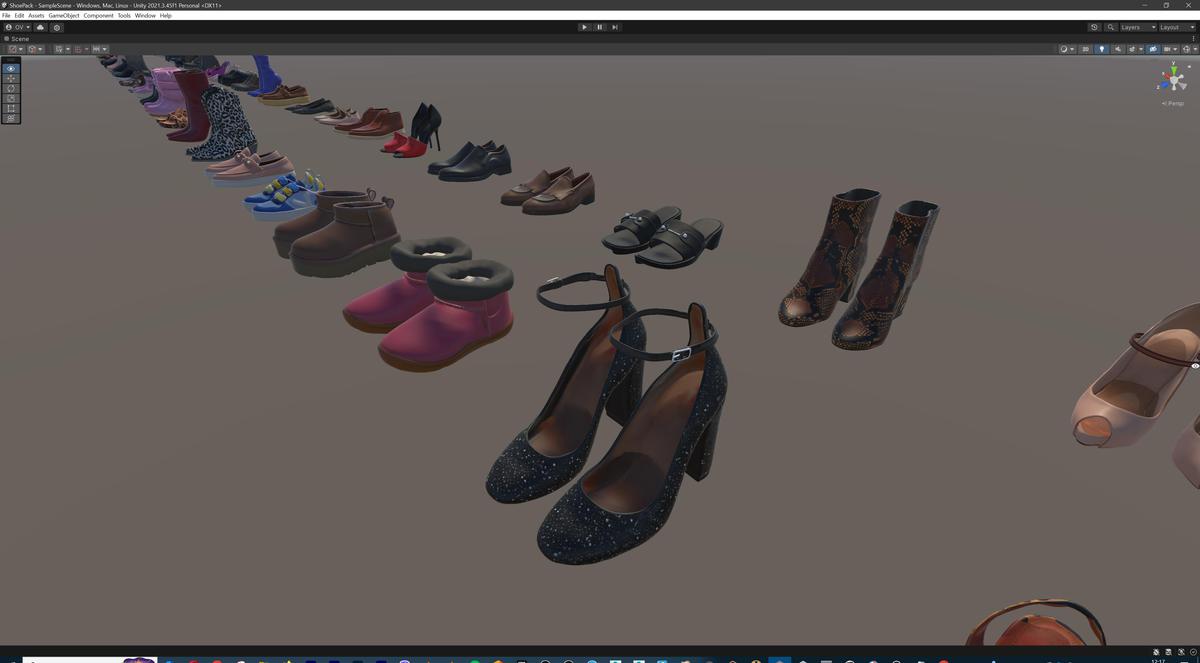Open the GameObject menu
This screenshot has width=1200, height=663.
pyautogui.click(x=64, y=15)
